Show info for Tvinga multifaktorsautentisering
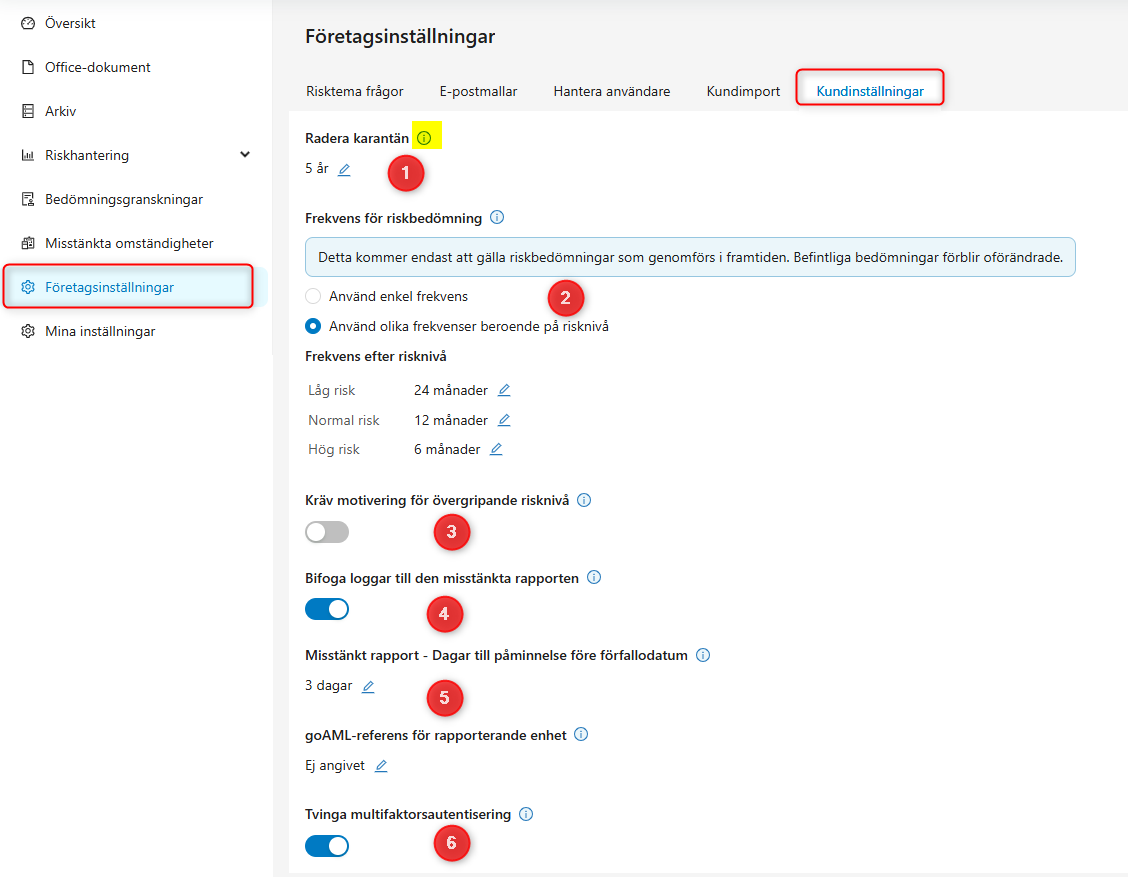Viewport: 1128px width, 877px height. pyautogui.click(x=526, y=814)
